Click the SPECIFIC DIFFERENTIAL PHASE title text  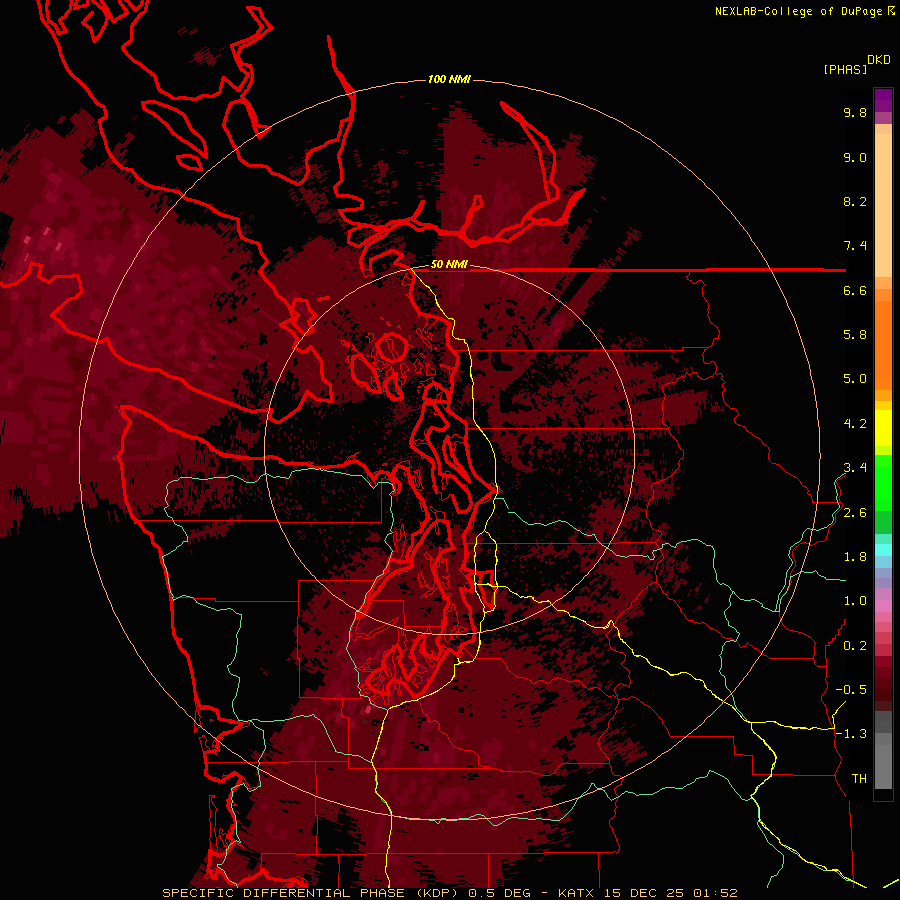click(284, 893)
